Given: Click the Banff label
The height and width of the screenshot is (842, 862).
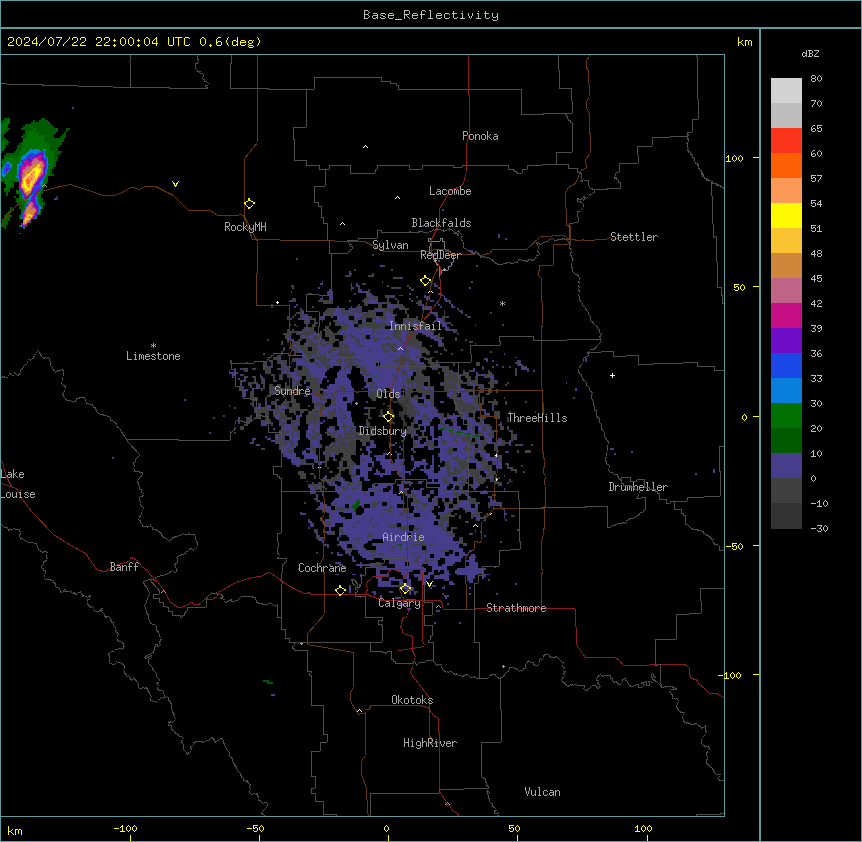Looking at the screenshot, I should click(x=124, y=567).
